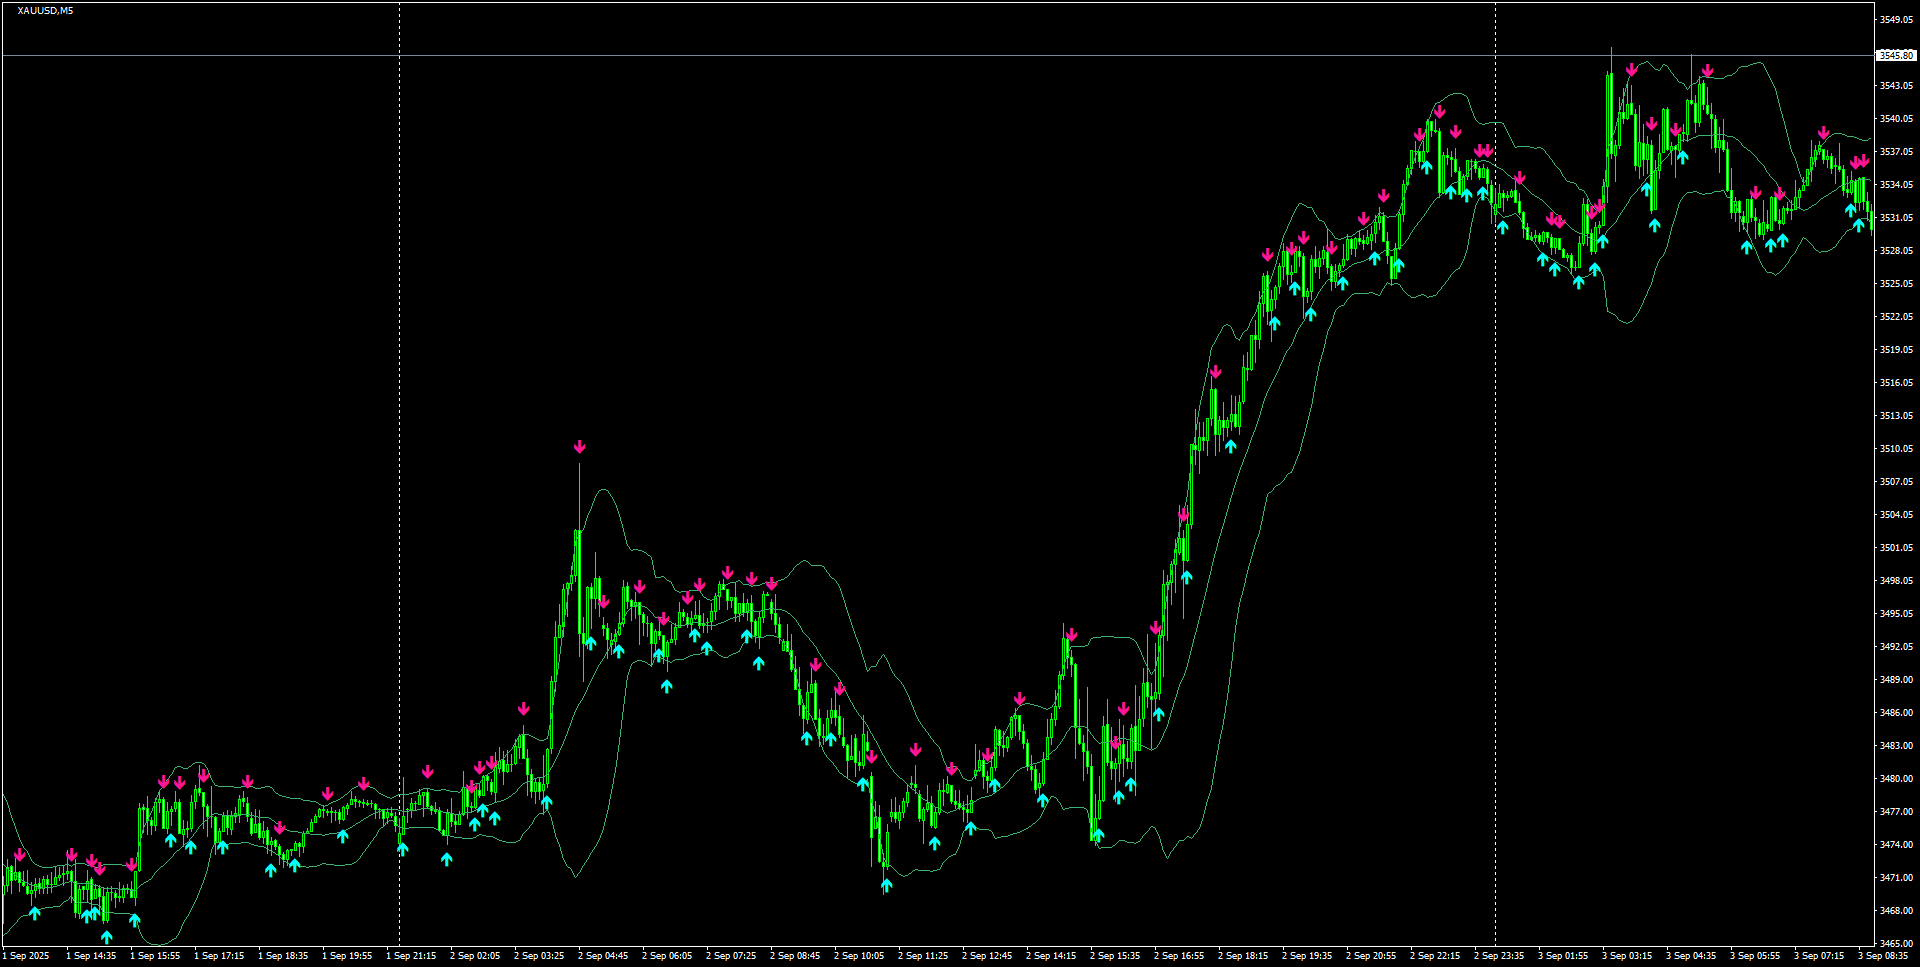The width and height of the screenshot is (1920, 967).
Task: Click the 2 Sep 10:05 time label
Action: pos(859,956)
